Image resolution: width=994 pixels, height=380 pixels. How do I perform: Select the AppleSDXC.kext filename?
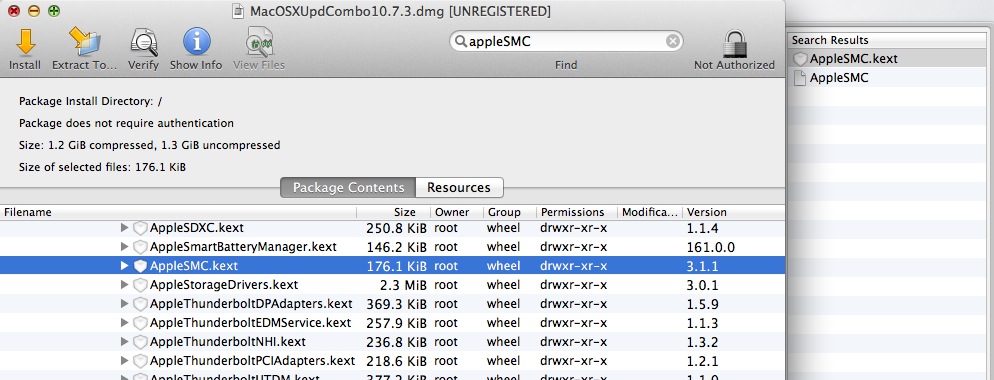(197, 228)
